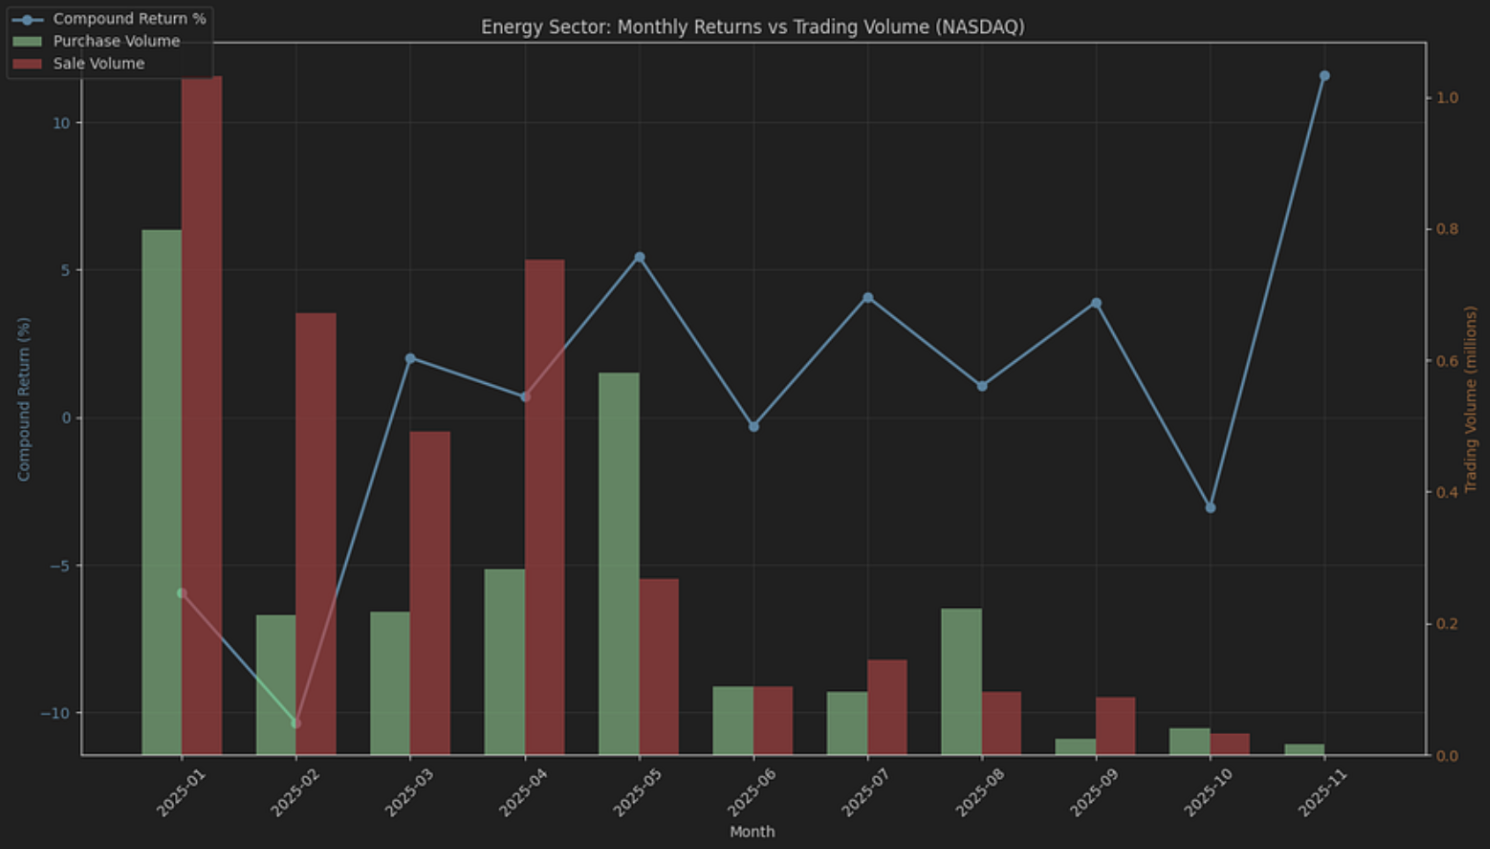Screen dimensions: 1490x849
Task: Click the Month x-axis label
Action: pyautogui.click(x=752, y=831)
